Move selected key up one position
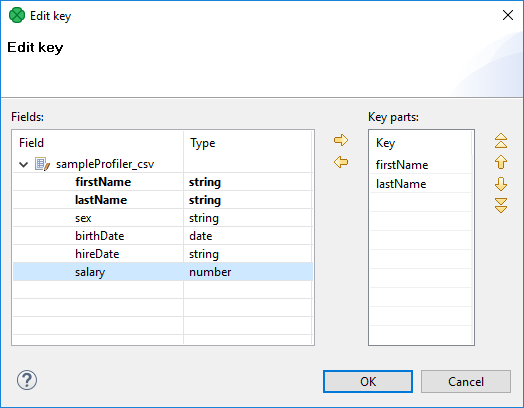524x408 pixels. pyautogui.click(x=501, y=162)
